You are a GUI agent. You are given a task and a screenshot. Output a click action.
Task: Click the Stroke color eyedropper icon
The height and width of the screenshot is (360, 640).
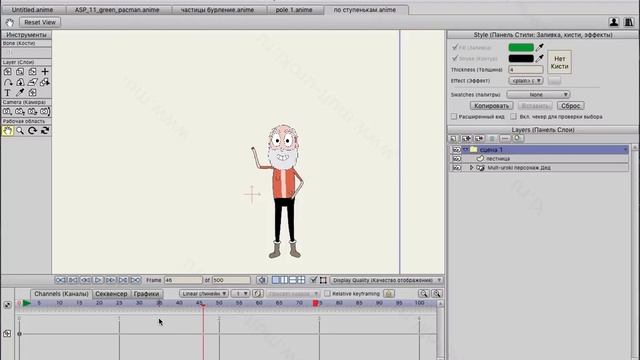coord(540,58)
